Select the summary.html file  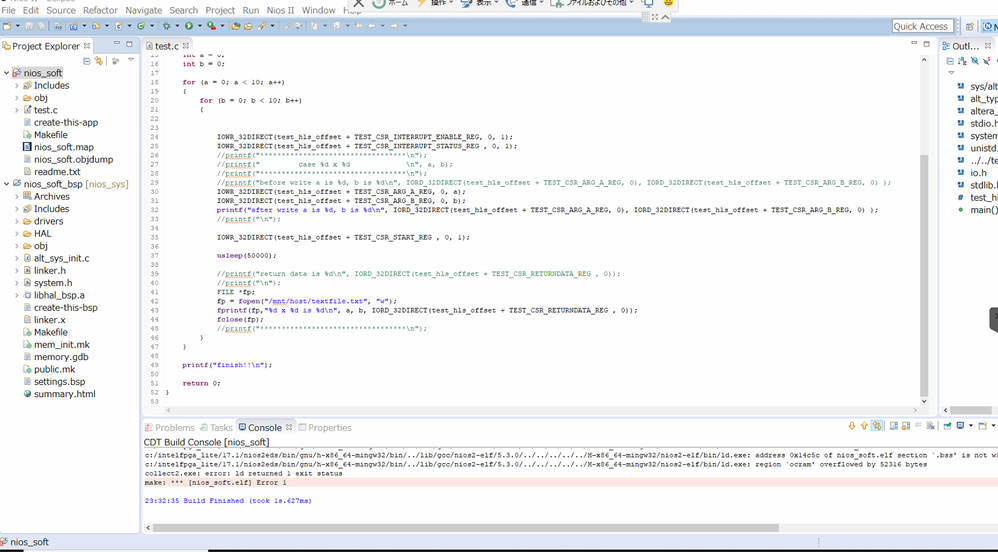64,394
